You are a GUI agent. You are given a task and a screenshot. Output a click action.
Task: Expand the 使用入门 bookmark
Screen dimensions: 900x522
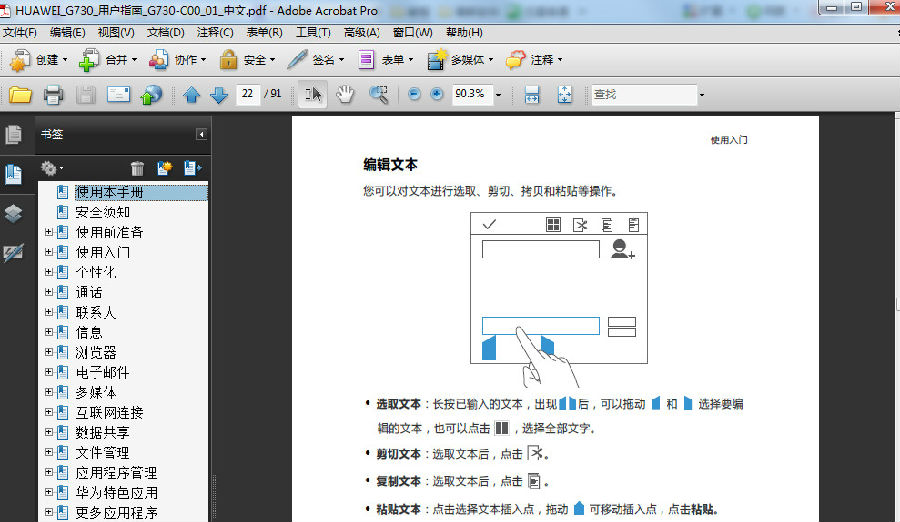(49, 252)
